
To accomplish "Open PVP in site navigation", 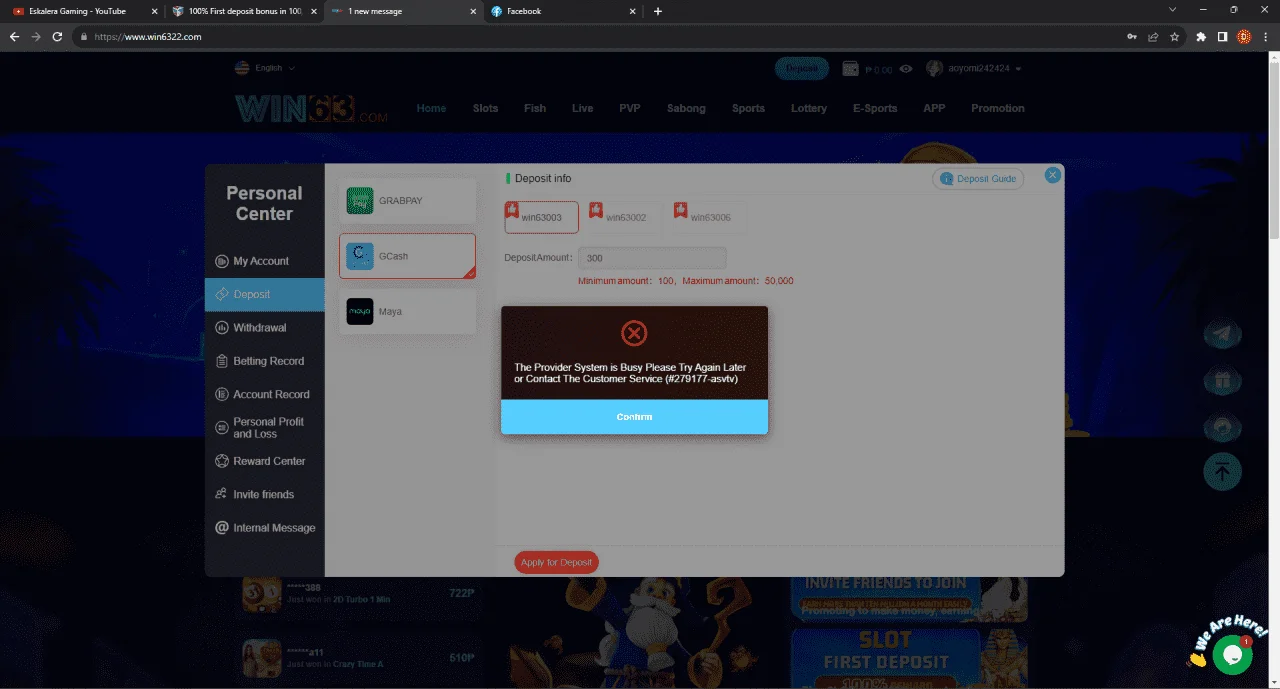I will (x=630, y=108).
